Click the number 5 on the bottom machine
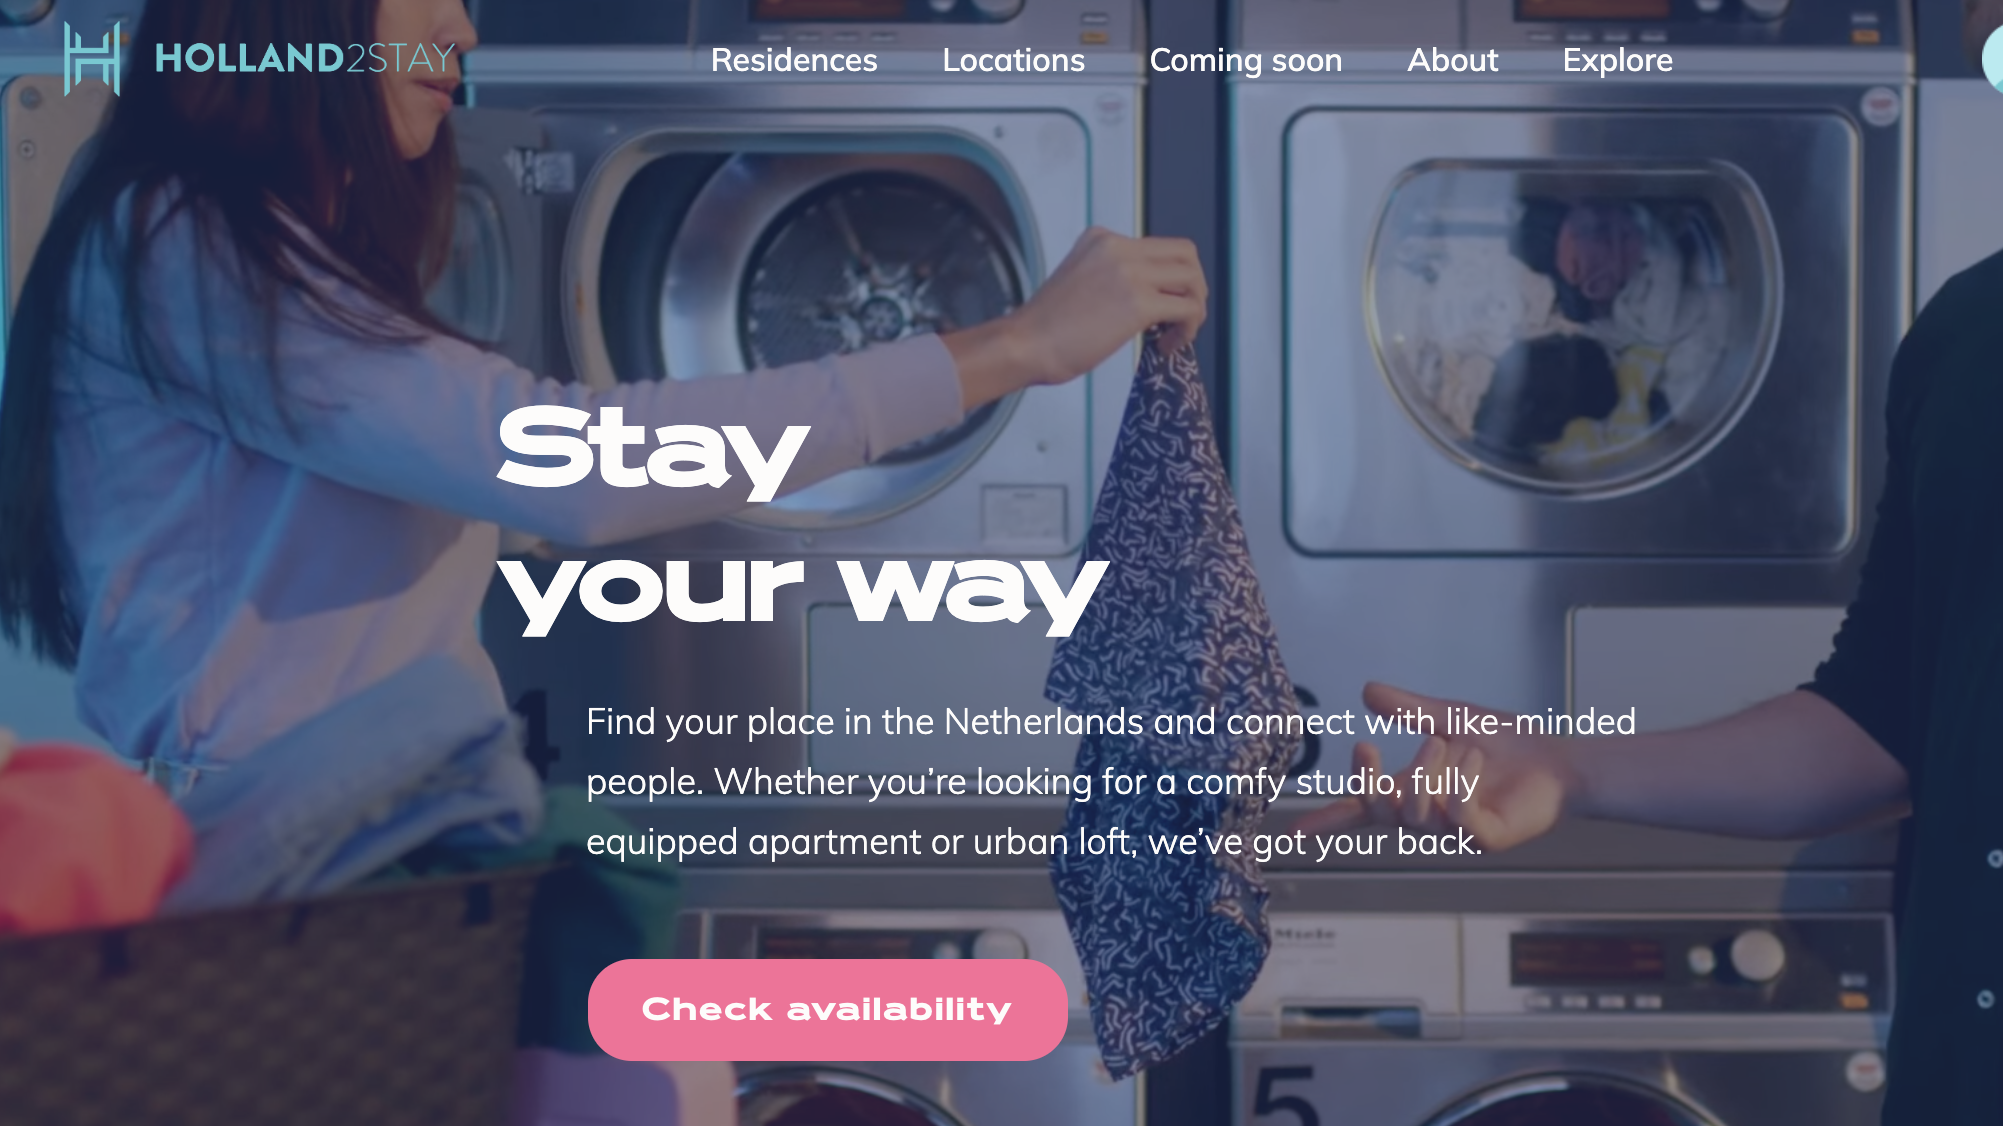This screenshot has width=2003, height=1126. [1285, 1095]
